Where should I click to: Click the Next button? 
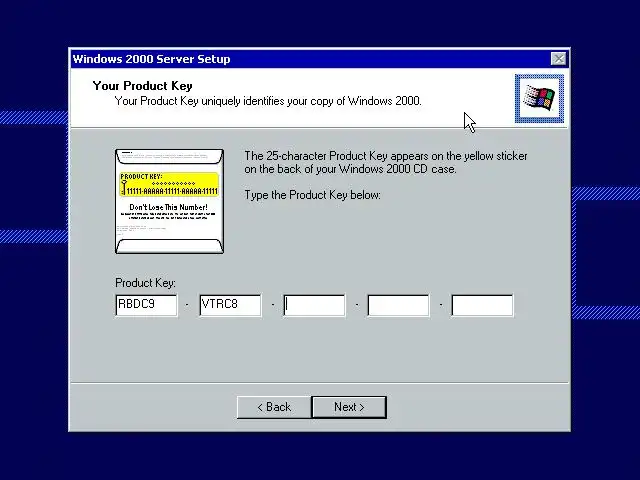pyautogui.click(x=349, y=407)
